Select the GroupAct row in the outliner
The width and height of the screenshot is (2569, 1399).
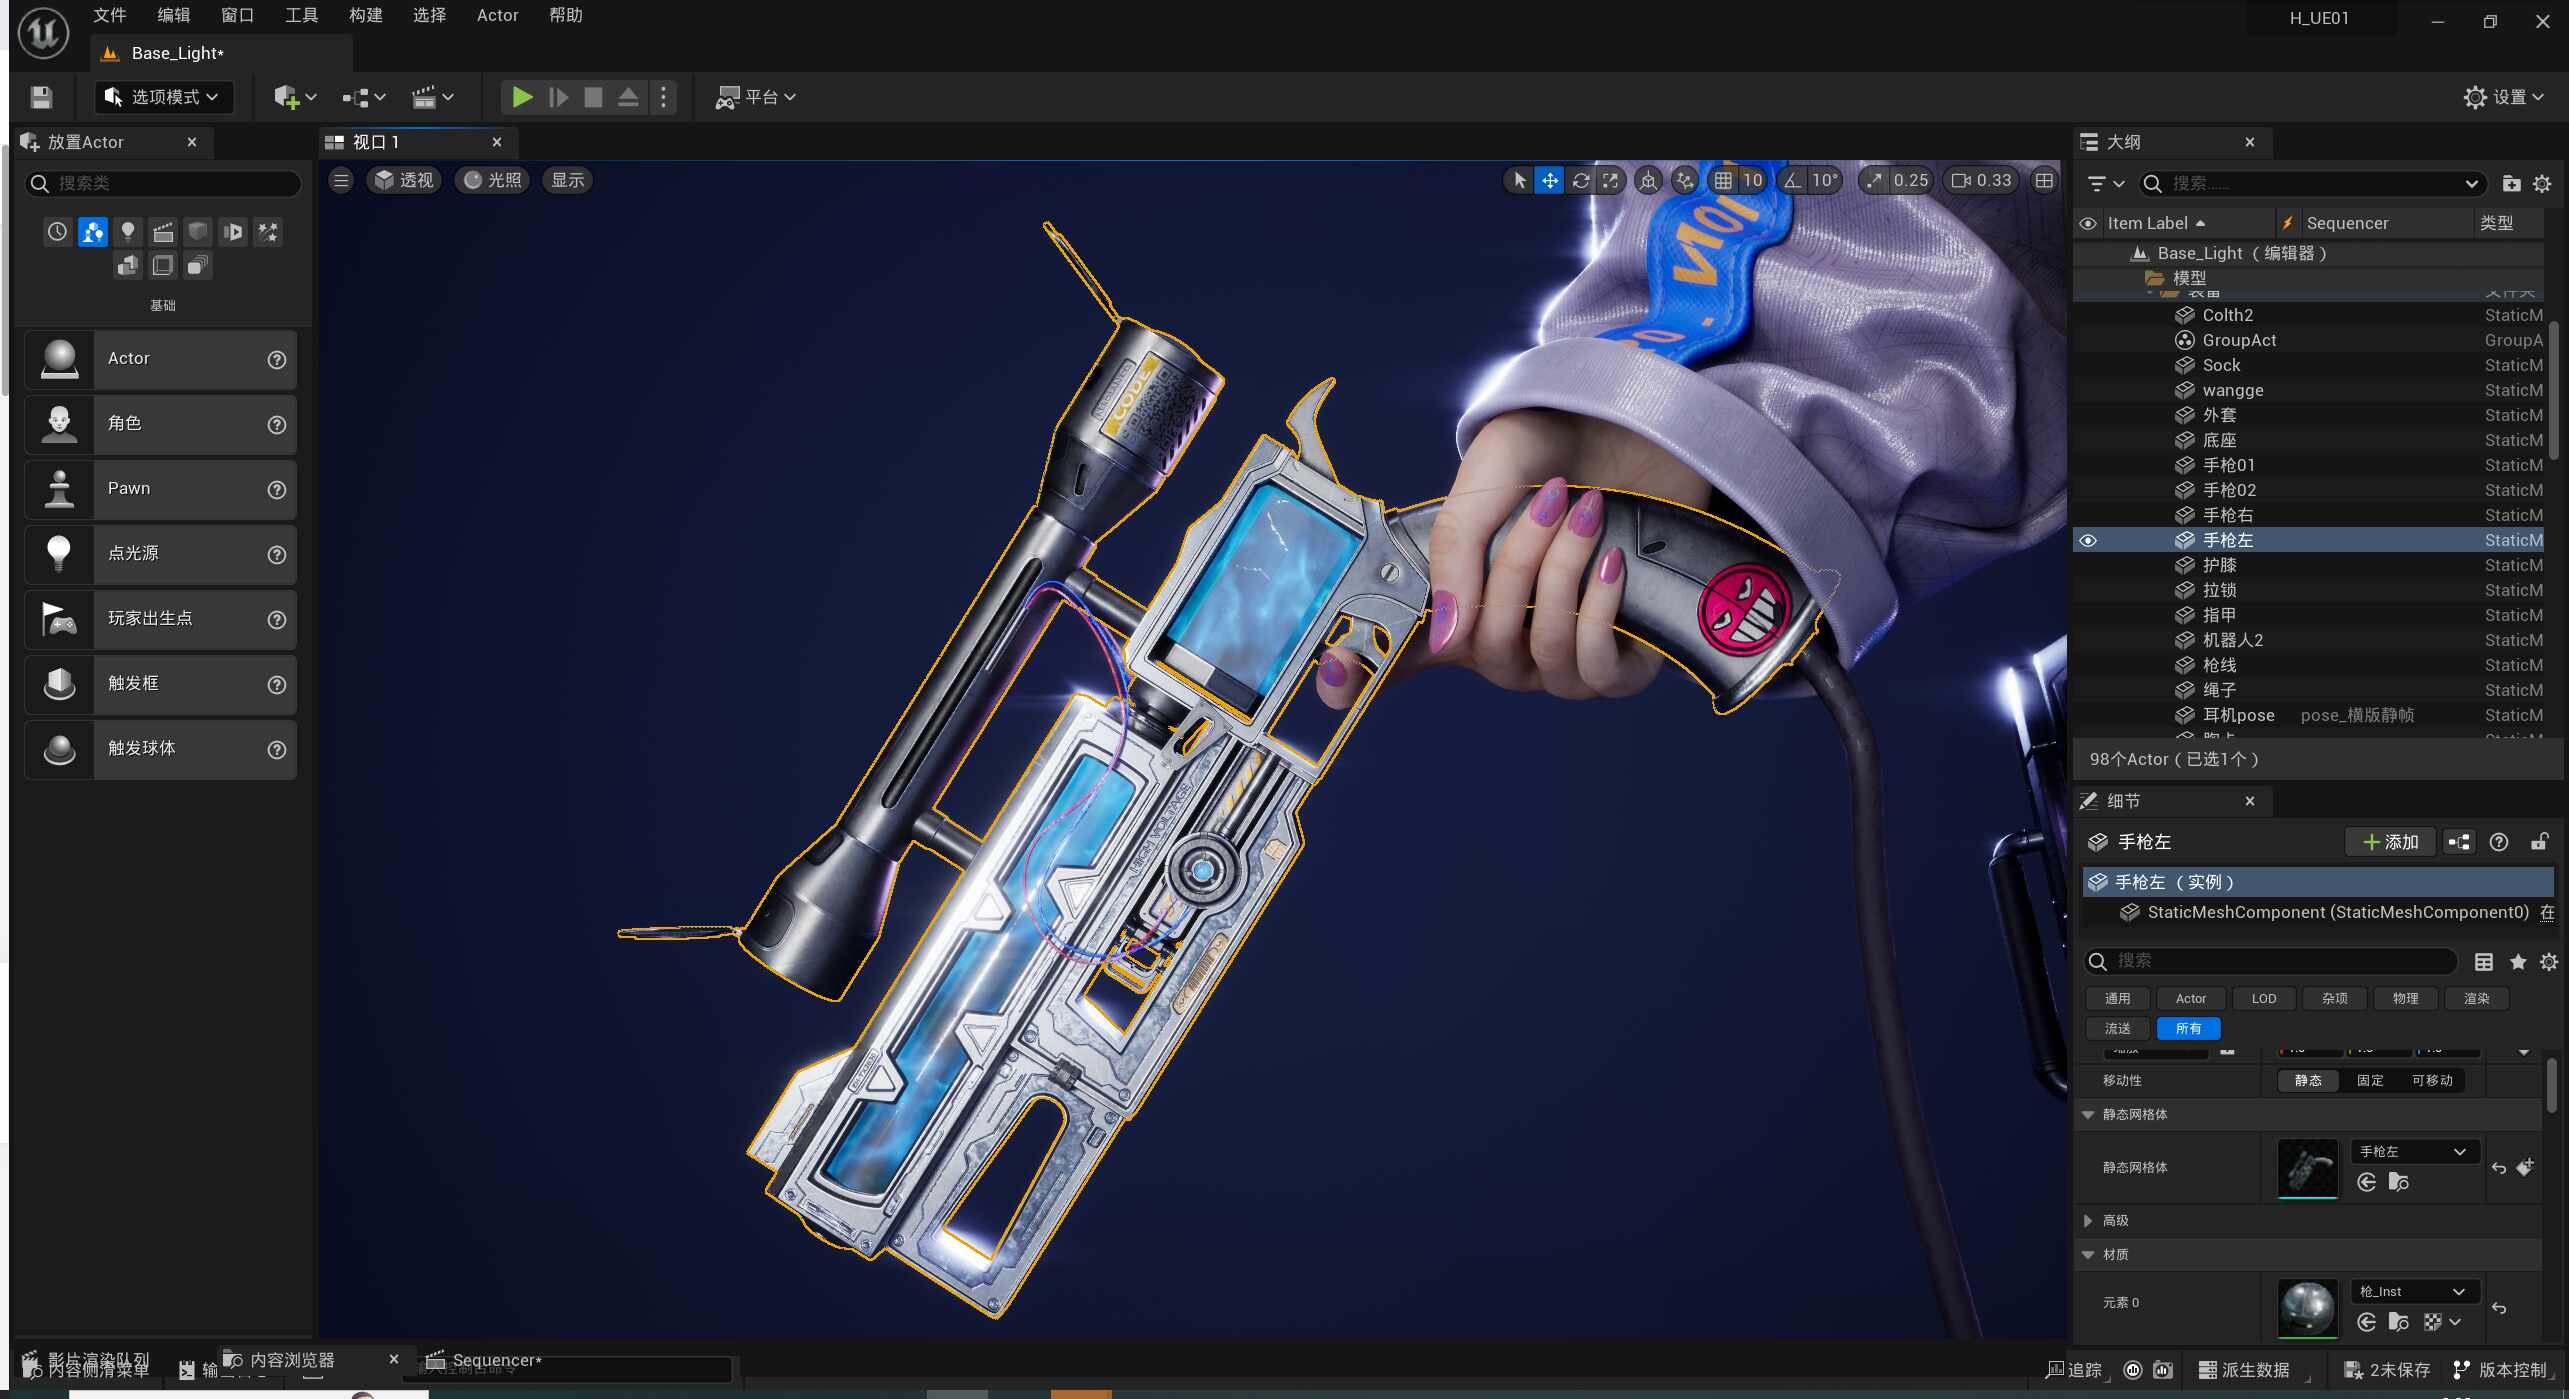click(2310, 341)
